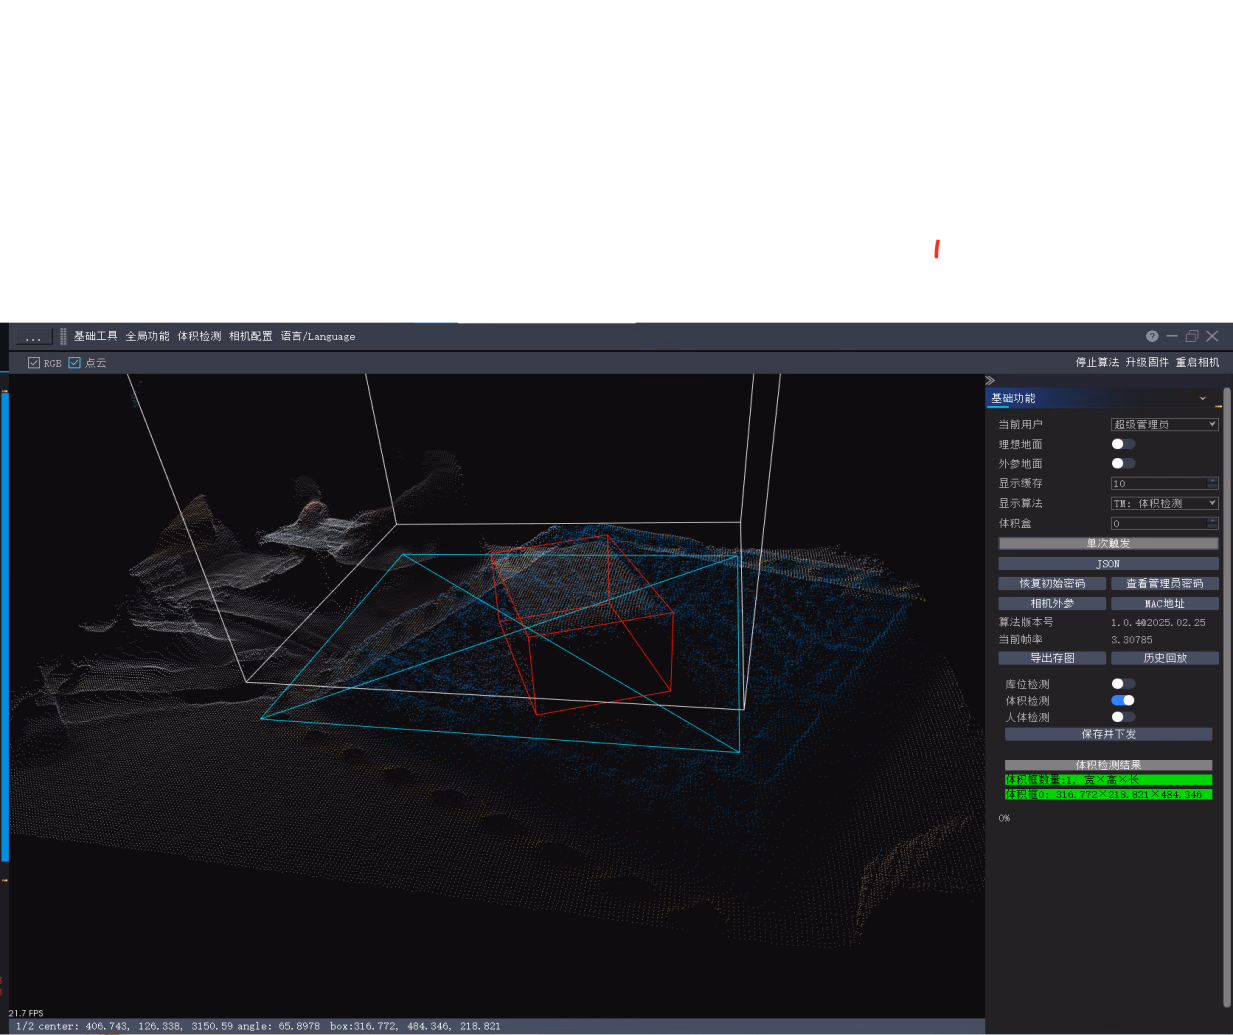The image size is (1233, 1035).
Task: Click the MAC地址 button
Action: 1164,603
